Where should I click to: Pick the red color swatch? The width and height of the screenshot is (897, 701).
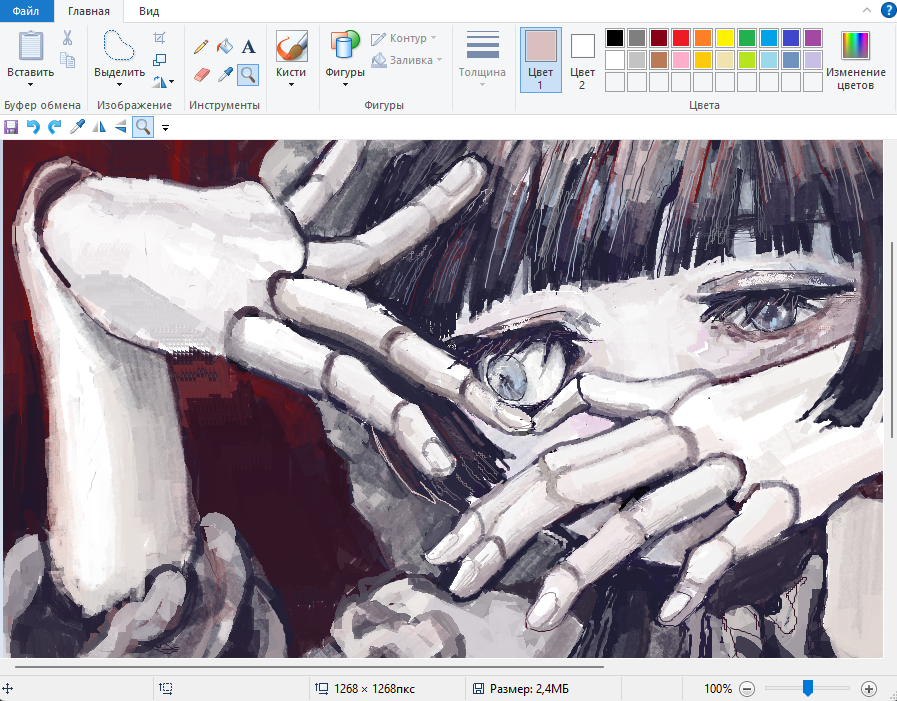[x=681, y=38]
